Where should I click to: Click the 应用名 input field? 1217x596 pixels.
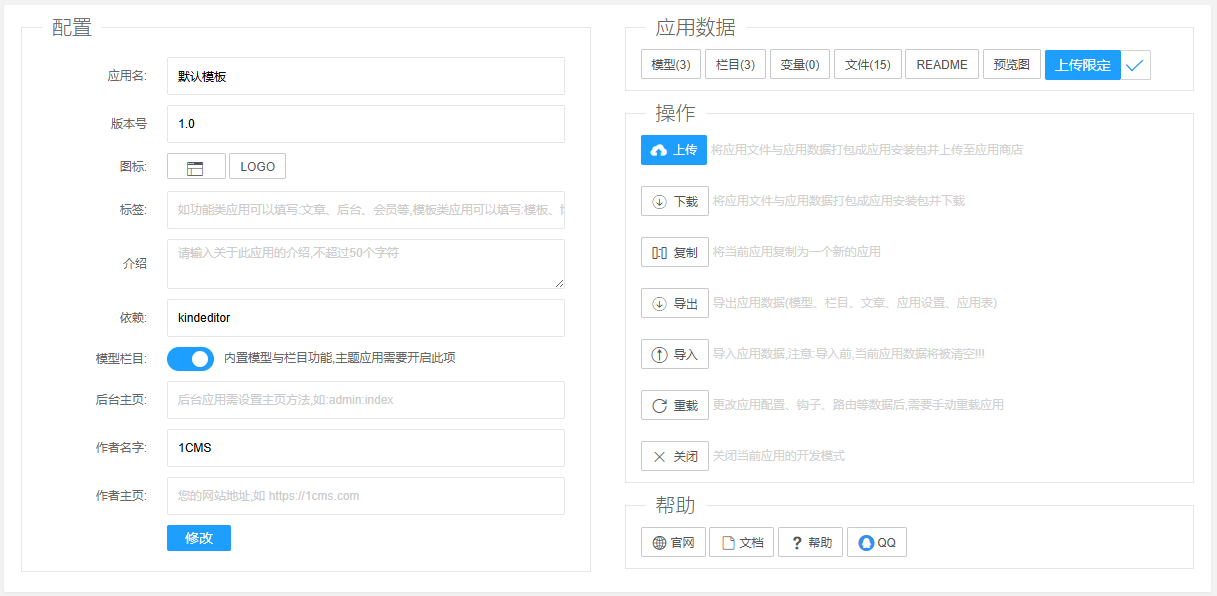[x=365, y=76]
